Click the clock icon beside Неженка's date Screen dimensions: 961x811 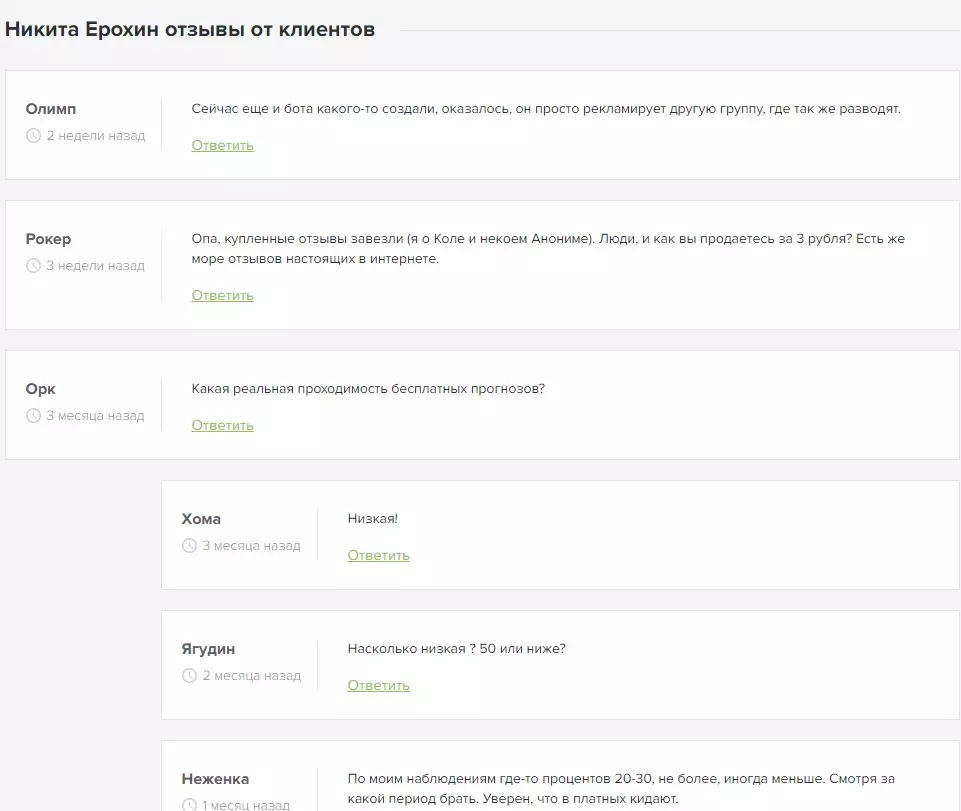[x=189, y=805]
